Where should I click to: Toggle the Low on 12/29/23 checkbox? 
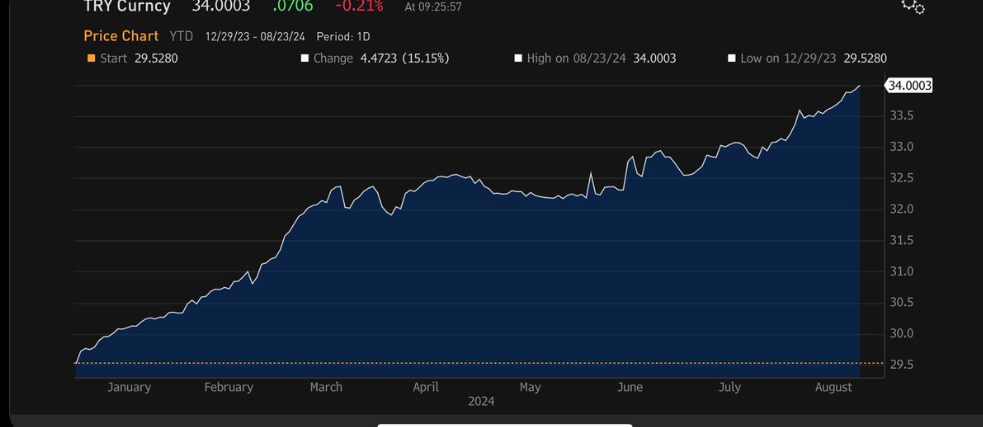[732, 58]
